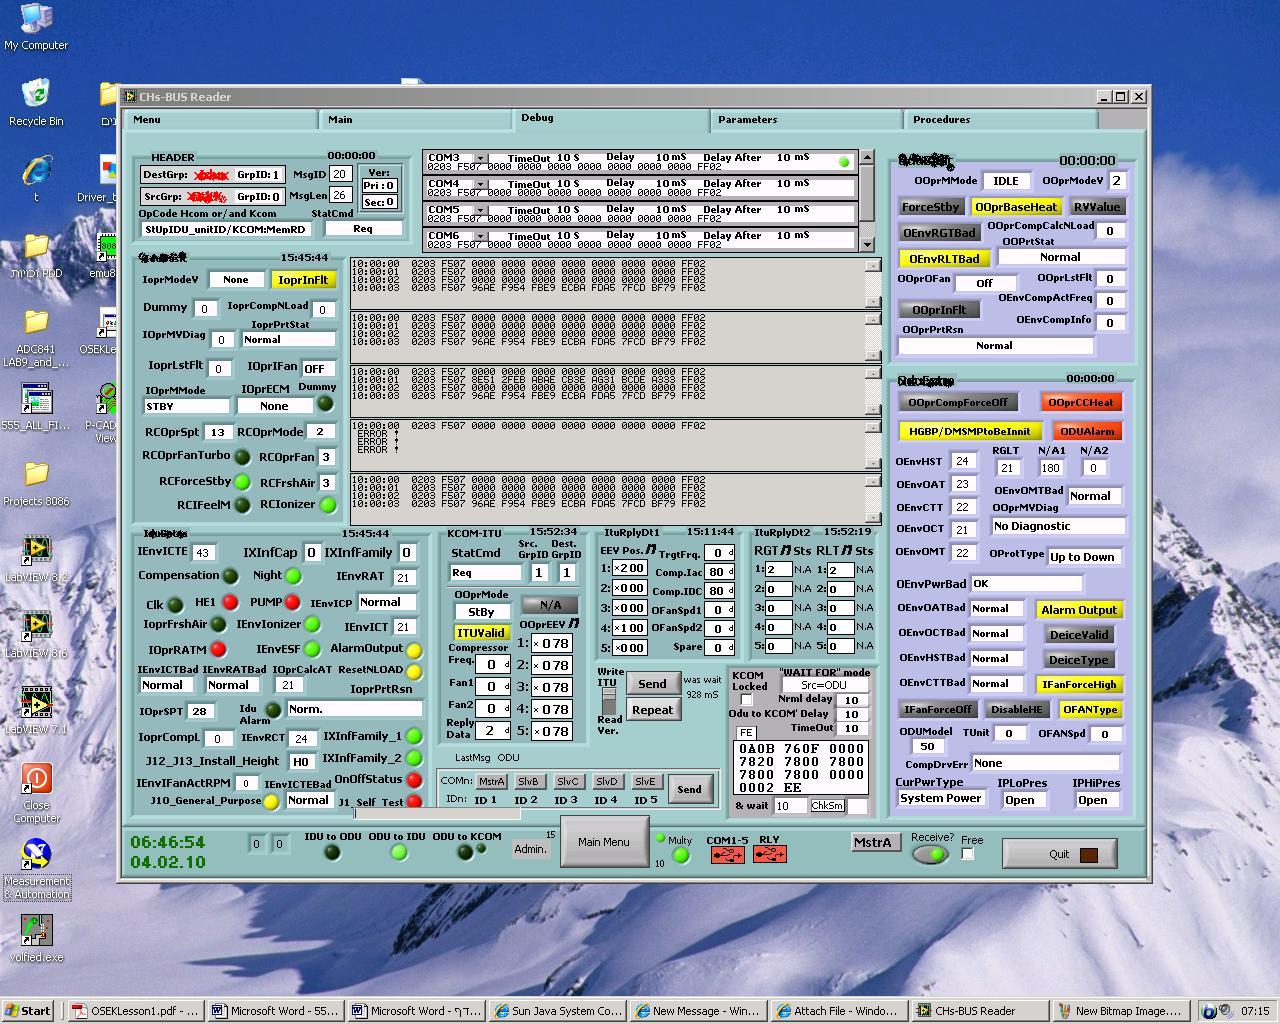Click the RLY USB connection icon
Viewport: 1280px width, 1024px height.
(x=769, y=855)
